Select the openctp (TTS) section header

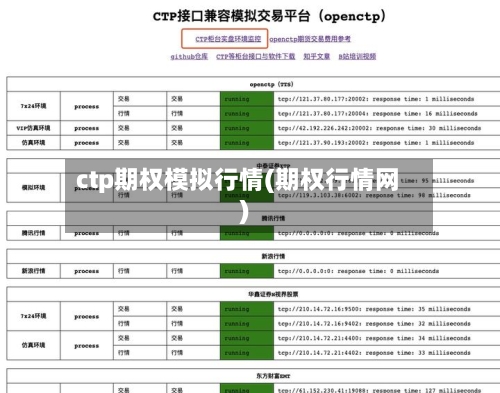click(272, 84)
